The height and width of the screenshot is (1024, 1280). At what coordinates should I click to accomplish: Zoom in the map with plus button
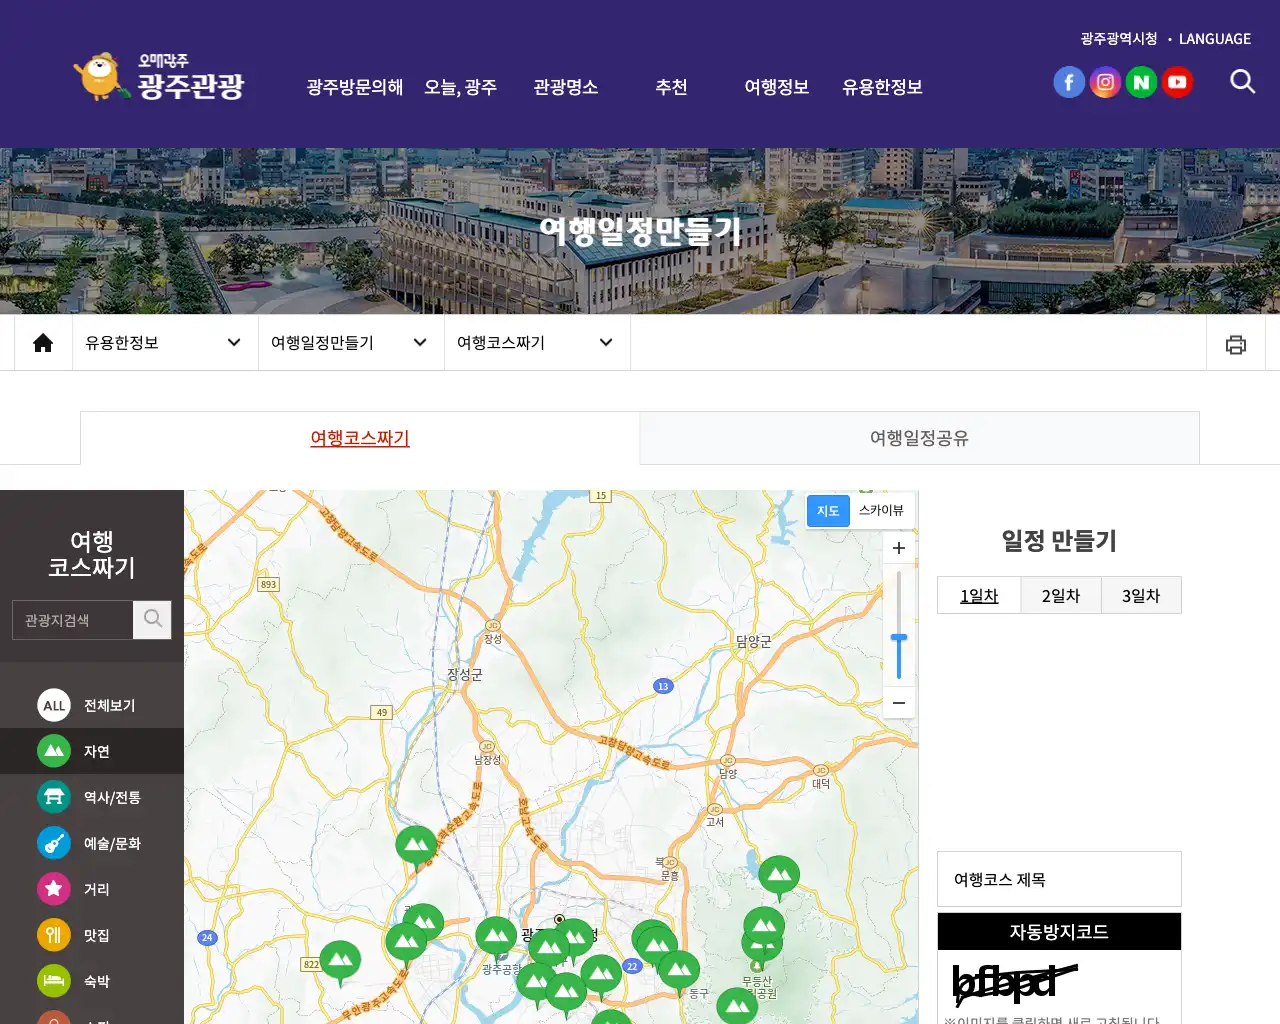click(x=899, y=548)
